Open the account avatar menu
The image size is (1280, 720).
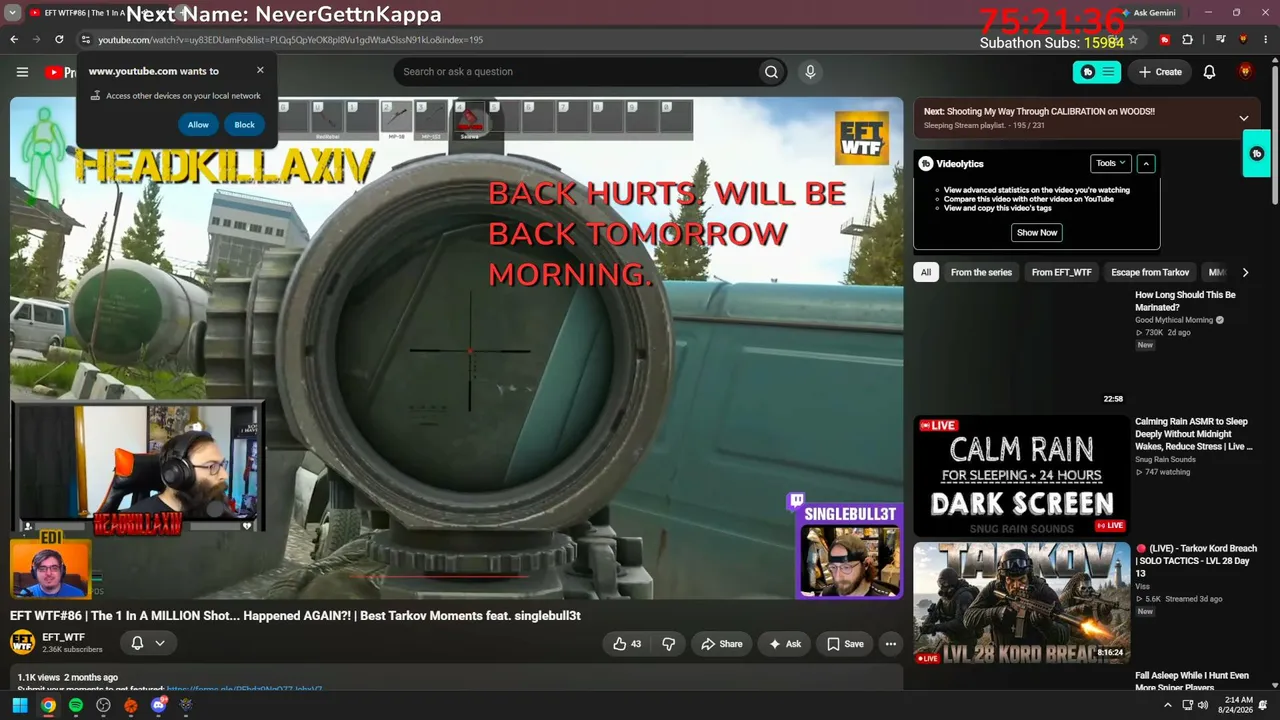coord(1245,72)
